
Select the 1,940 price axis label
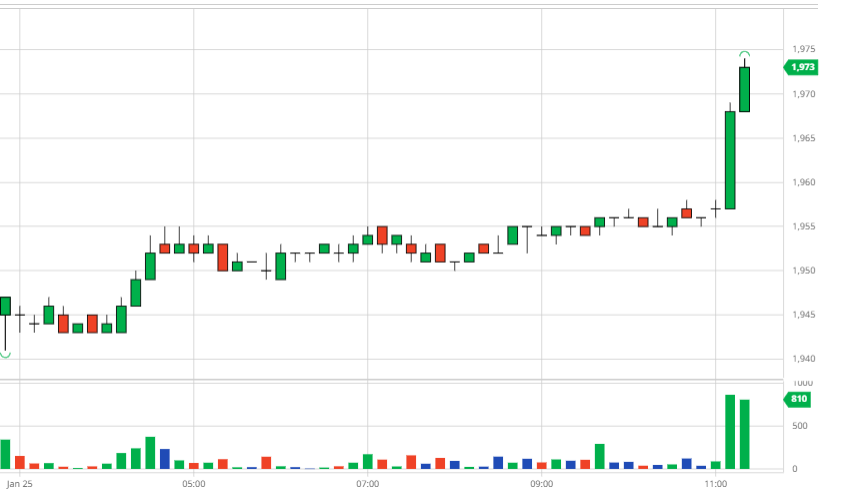[x=804, y=359]
